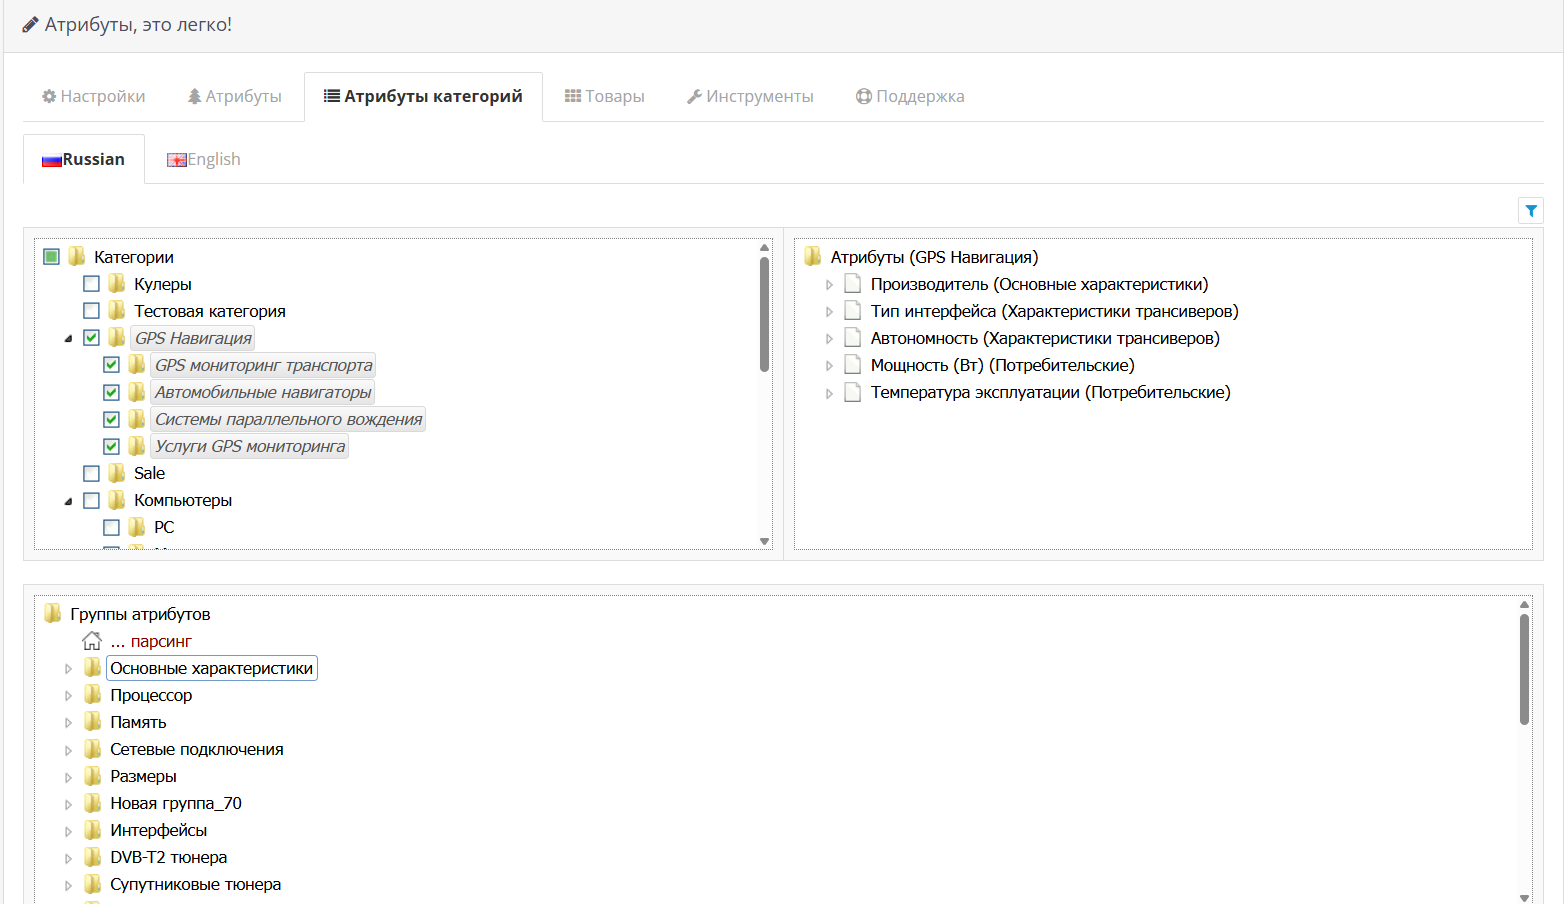
Task: Collapse the GPS Навигация tree node
Action: pos(68,338)
